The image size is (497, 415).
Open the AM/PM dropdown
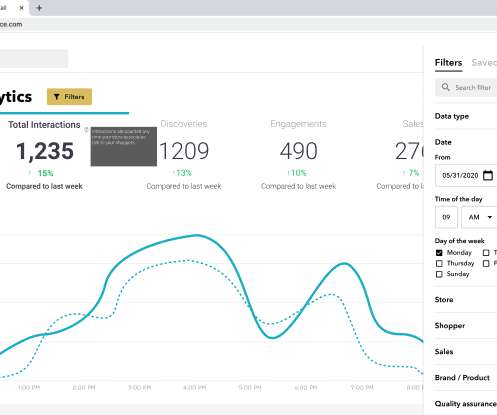[x=479, y=217]
